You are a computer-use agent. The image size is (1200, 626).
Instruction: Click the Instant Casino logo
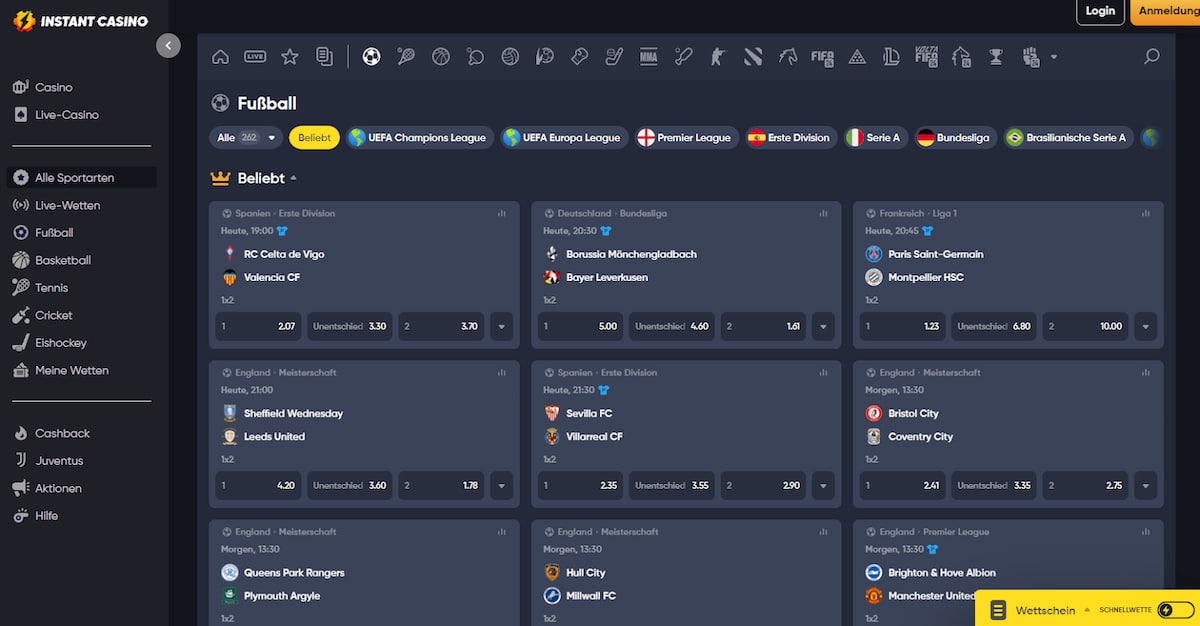click(81, 20)
